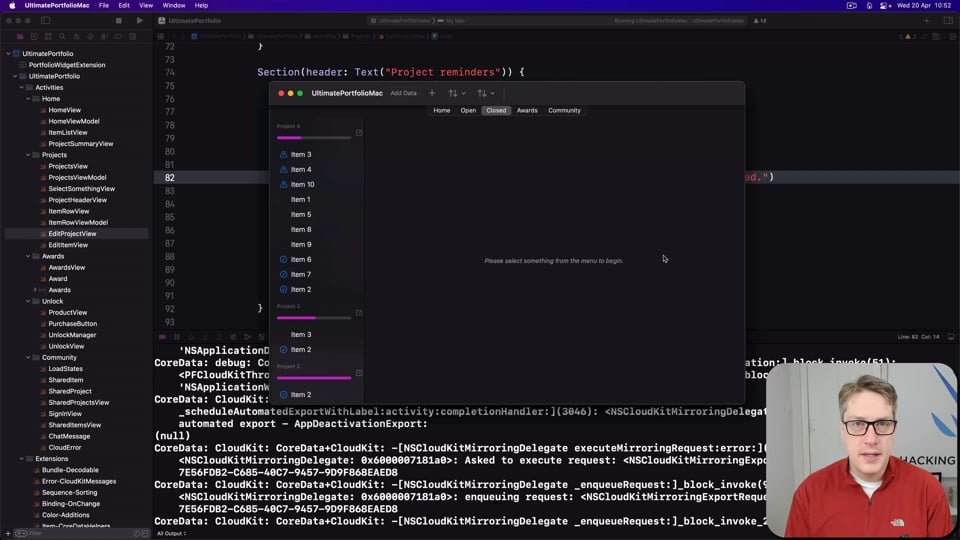The height and width of the screenshot is (540, 960).
Task: Click the edit icon for Project 4
Action: [x=359, y=133]
